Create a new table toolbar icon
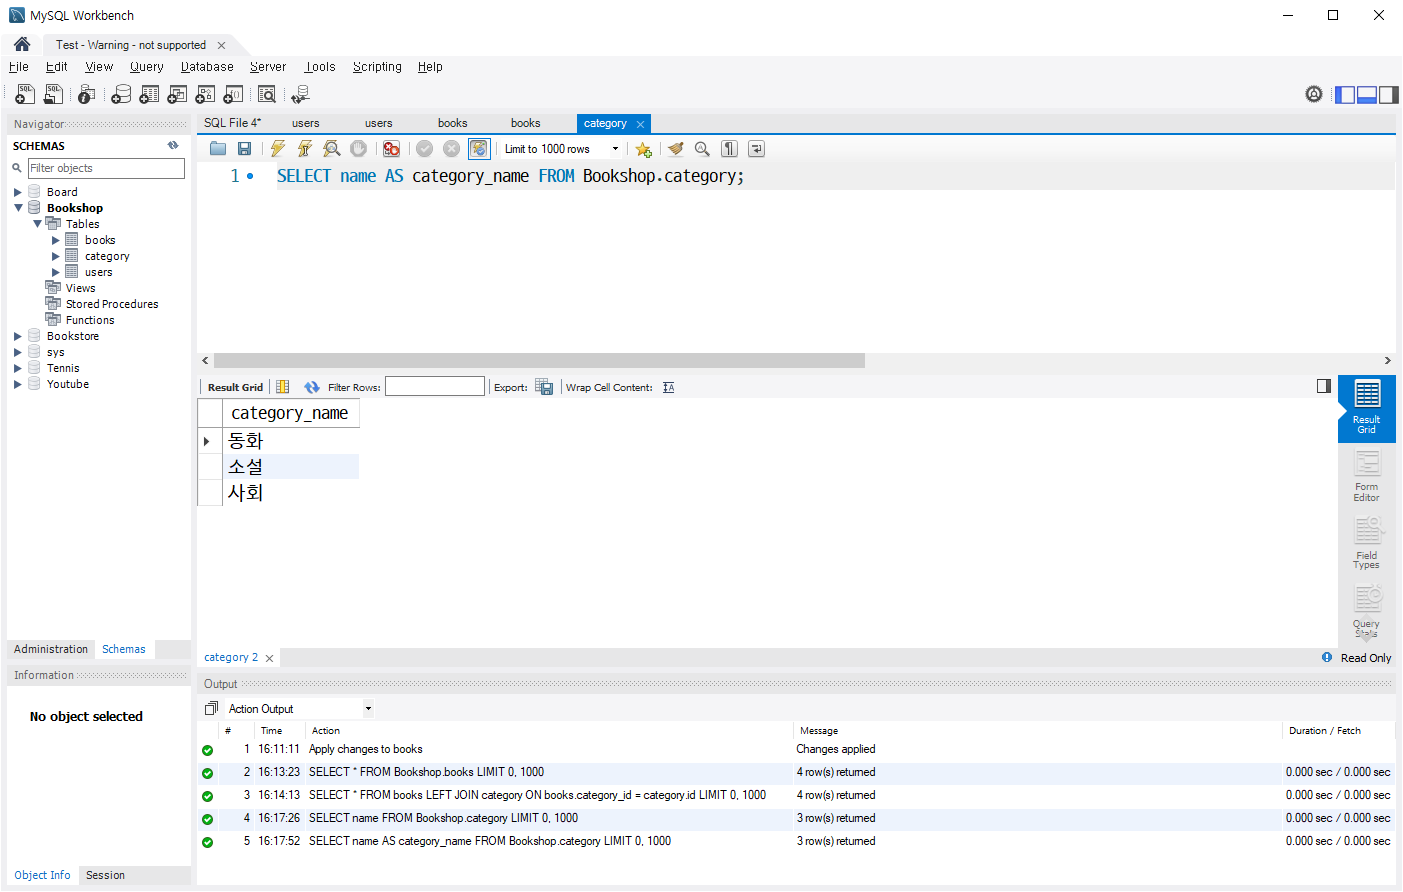Screen dimensions: 1403x892 click(149, 94)
